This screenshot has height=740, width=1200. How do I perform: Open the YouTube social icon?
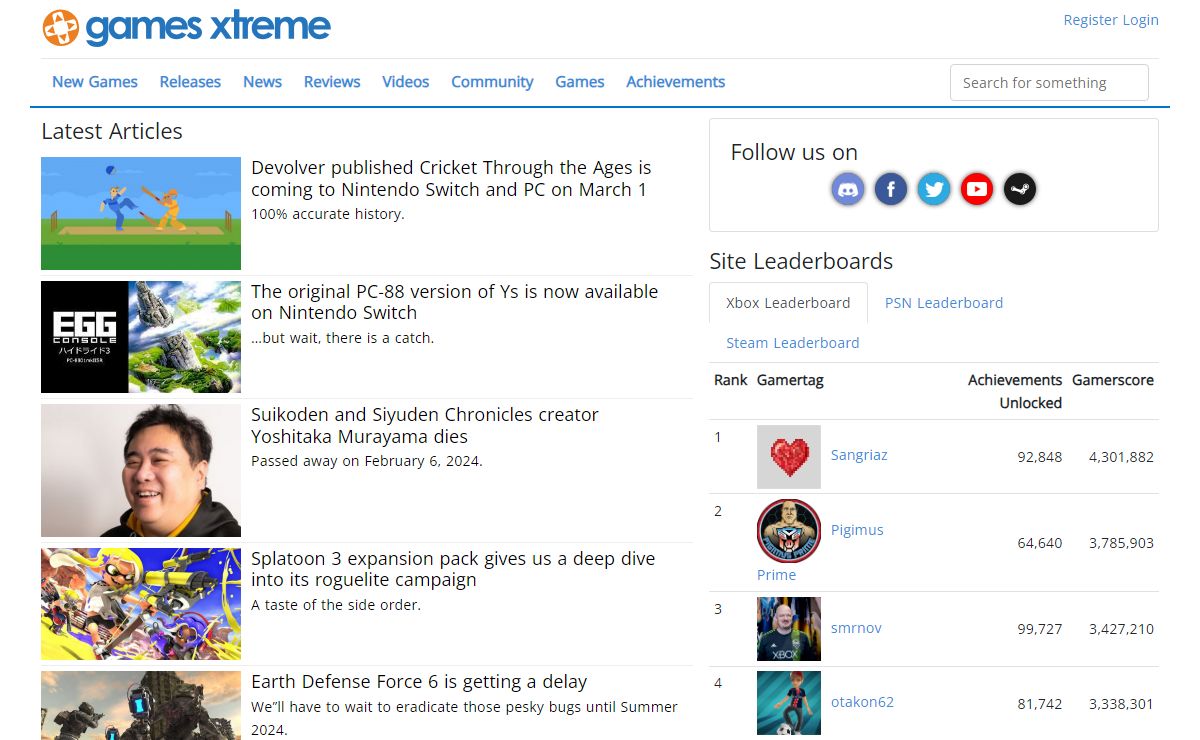coord(977,189)
